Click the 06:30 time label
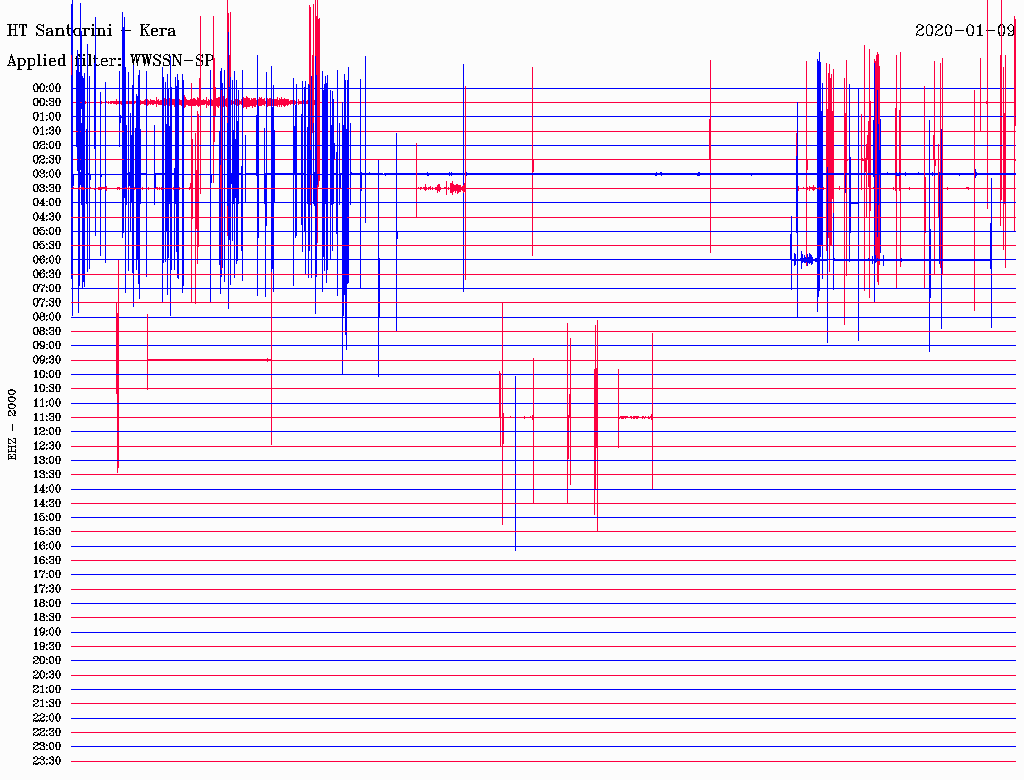This screenshot has width=1024, height=780. coord(47,274)
